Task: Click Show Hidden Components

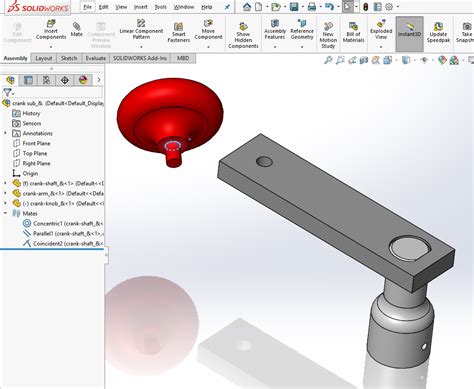Action: point(243,35)
